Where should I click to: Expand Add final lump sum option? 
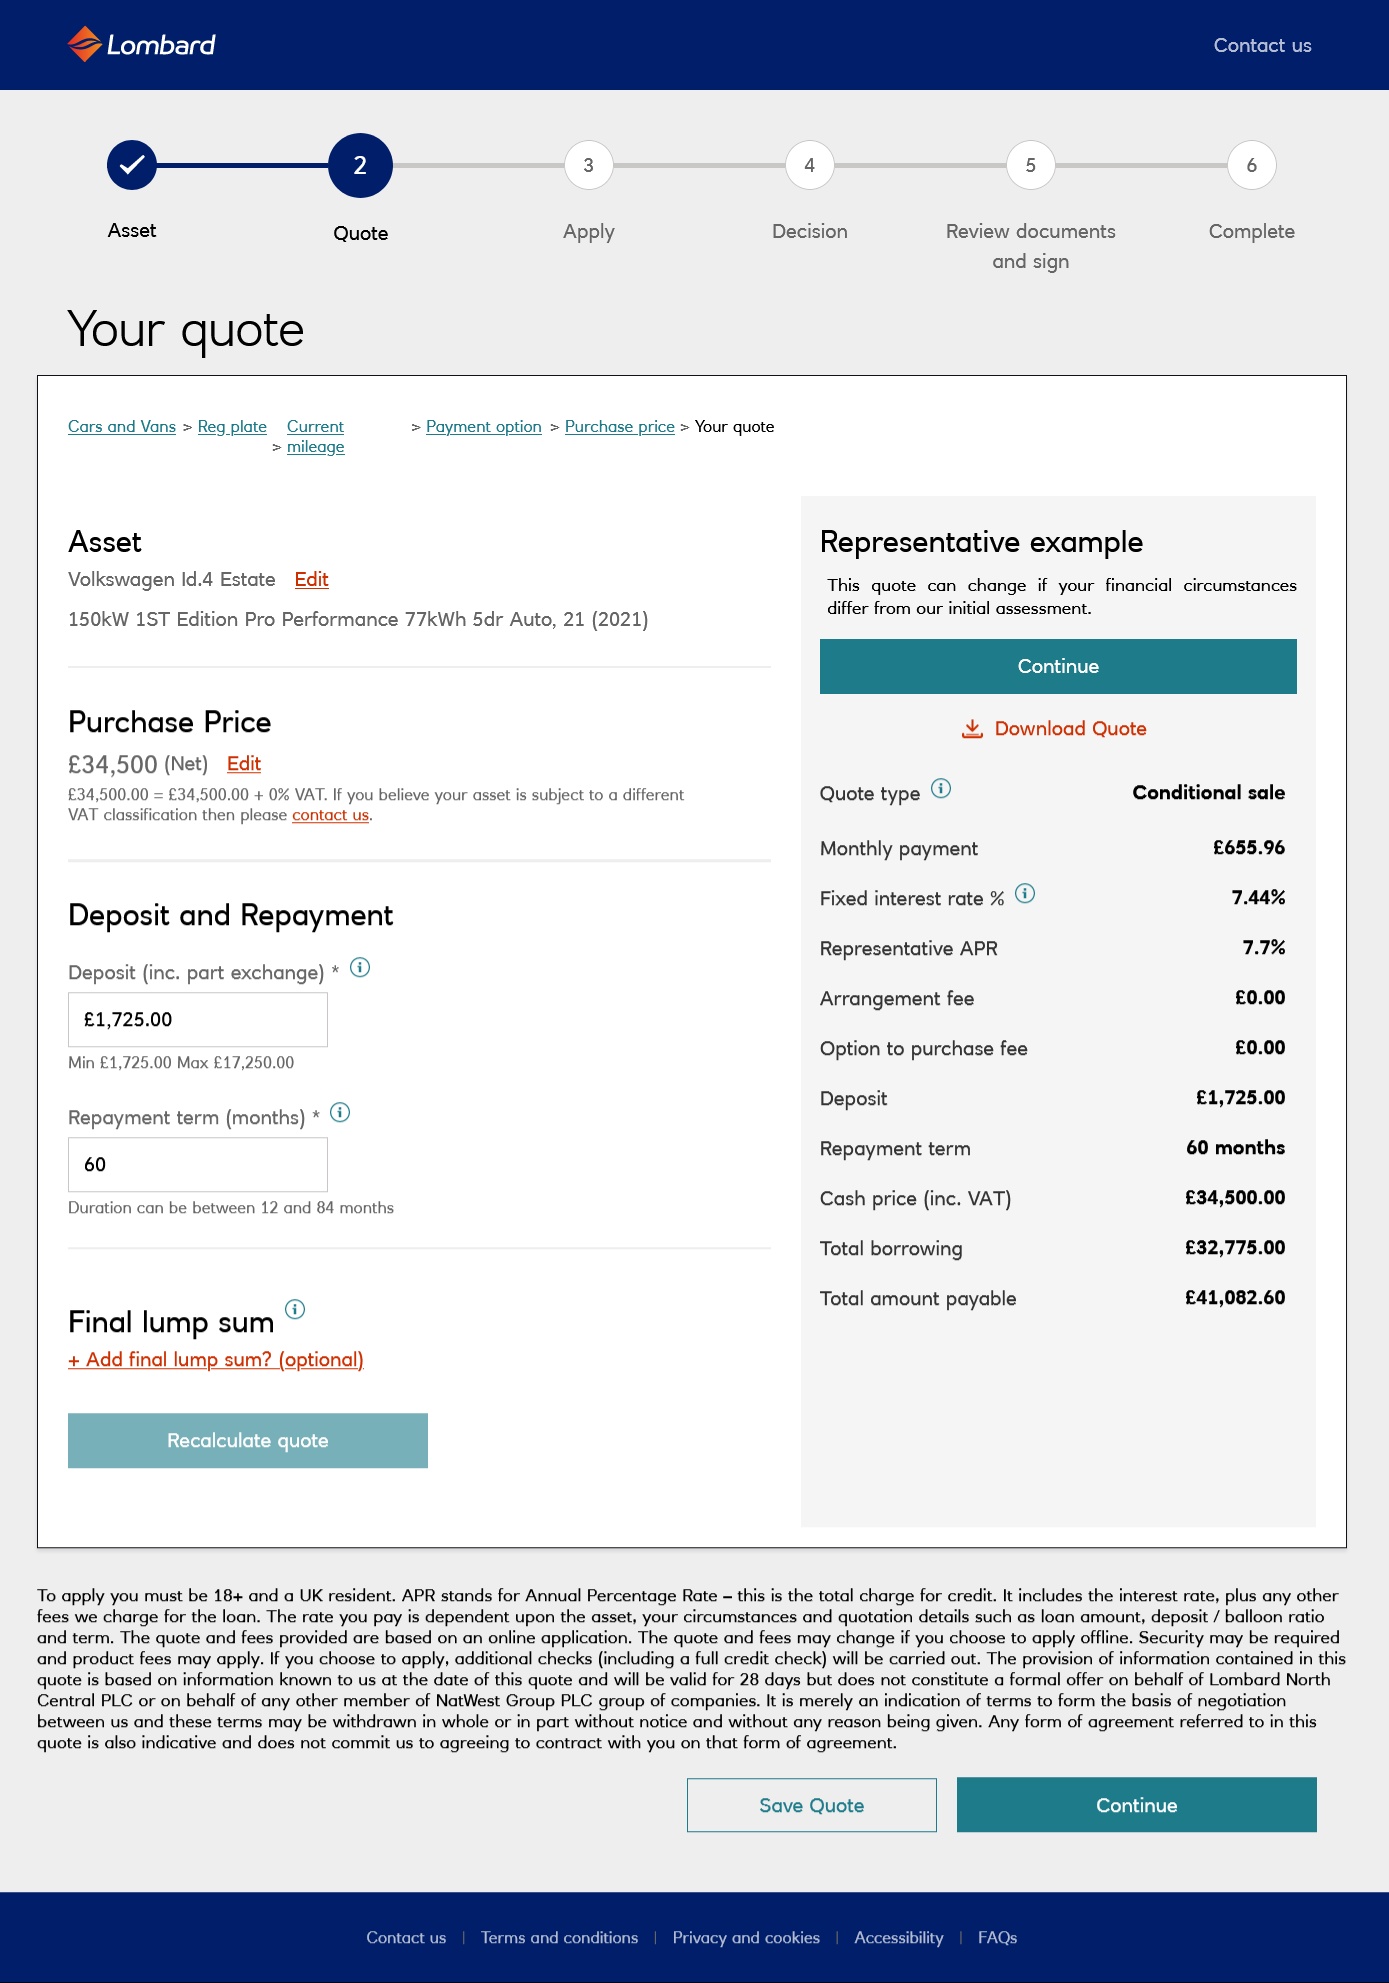[x=216, y=1360]
